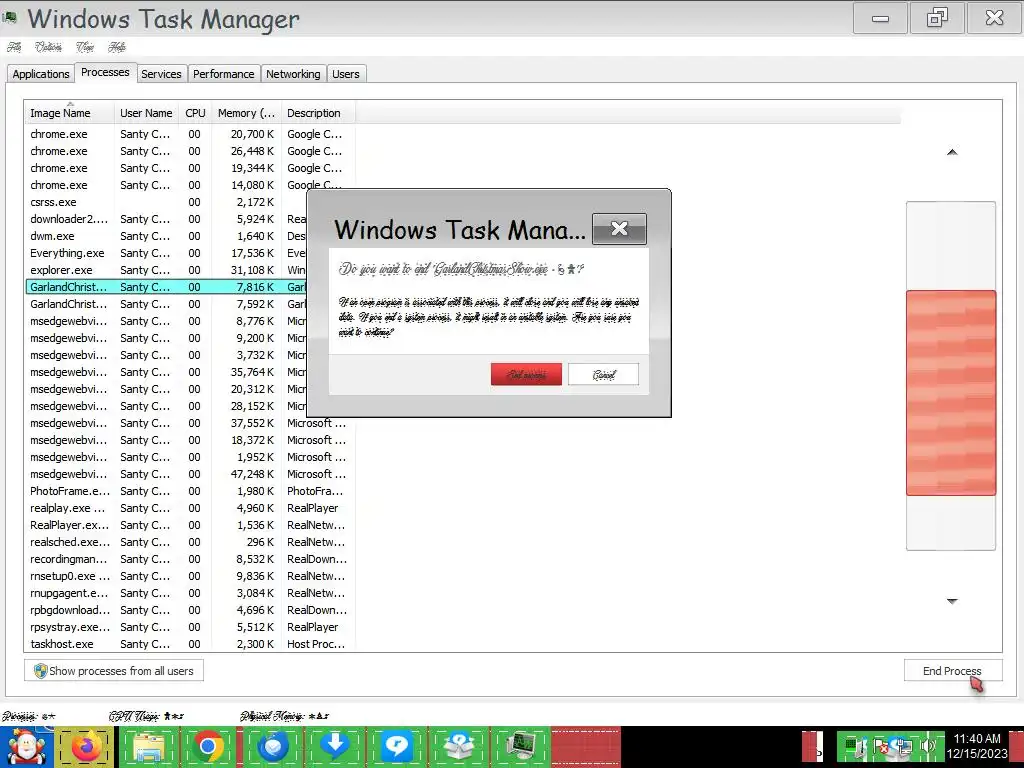Switch to the Services tab
Viewport: 1024px width, 768px height.
pos(161,74)
